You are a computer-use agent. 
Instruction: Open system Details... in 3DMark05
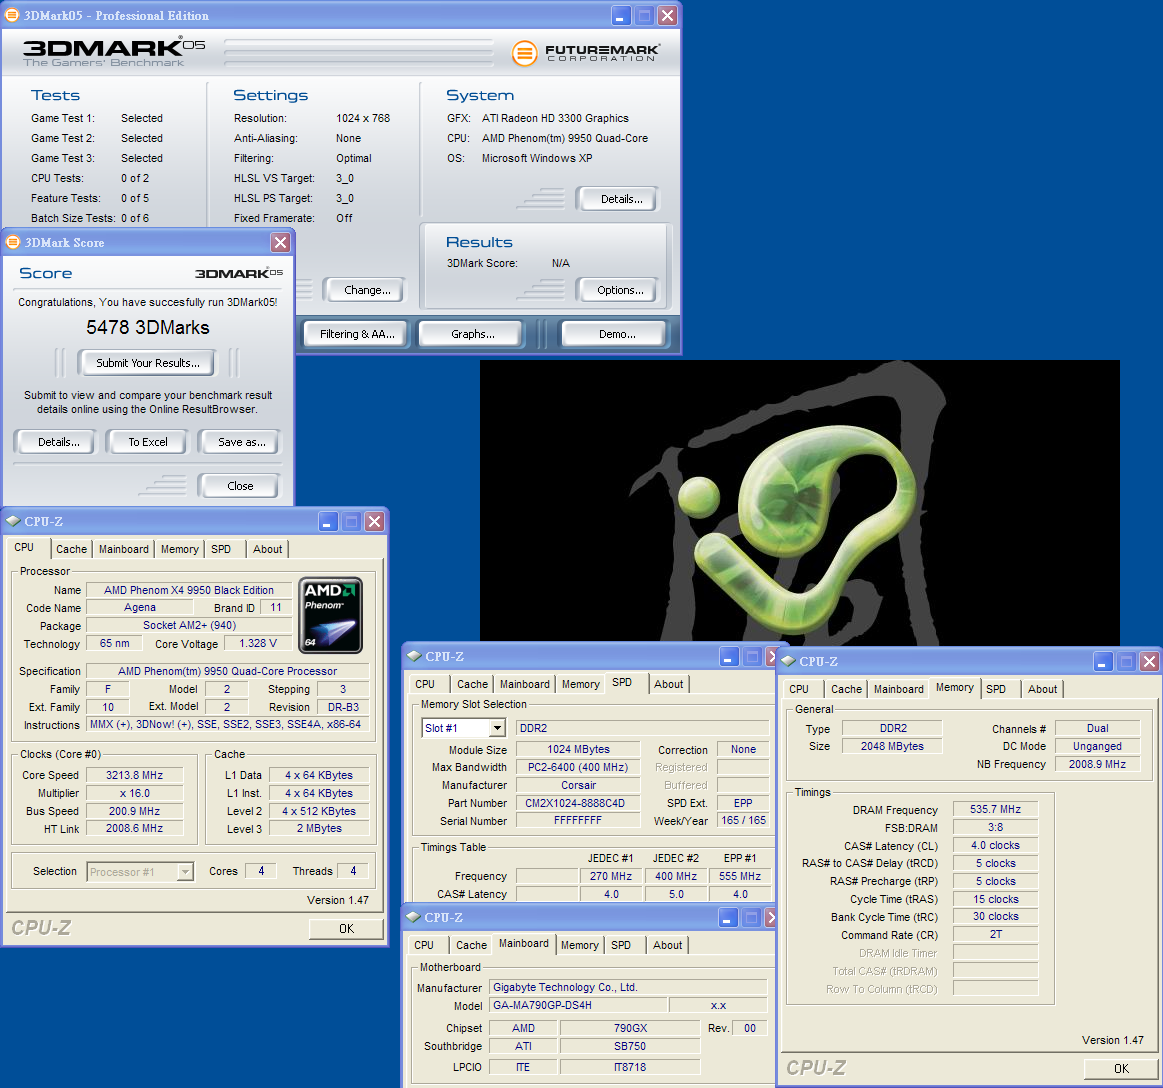(x=621, y=199)
